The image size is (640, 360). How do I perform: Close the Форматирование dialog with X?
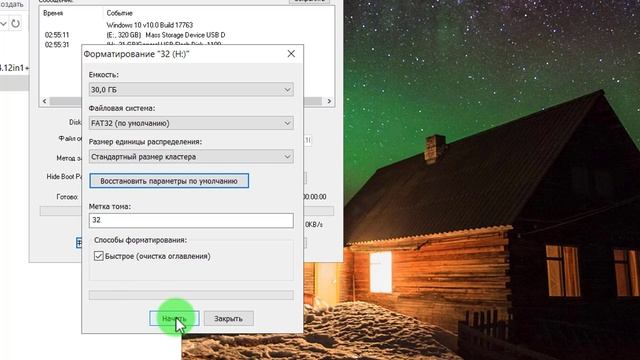pos(291,54)
